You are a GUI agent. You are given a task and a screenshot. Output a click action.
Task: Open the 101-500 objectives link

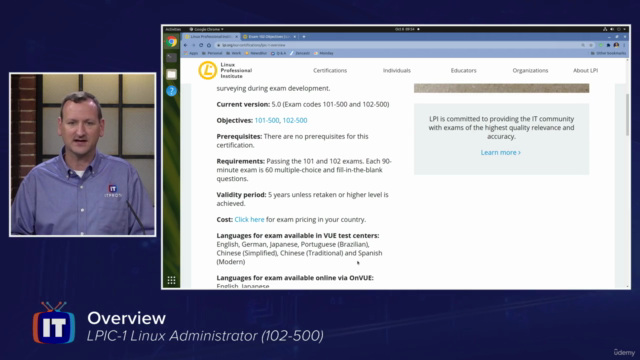(x=267, y=120)
